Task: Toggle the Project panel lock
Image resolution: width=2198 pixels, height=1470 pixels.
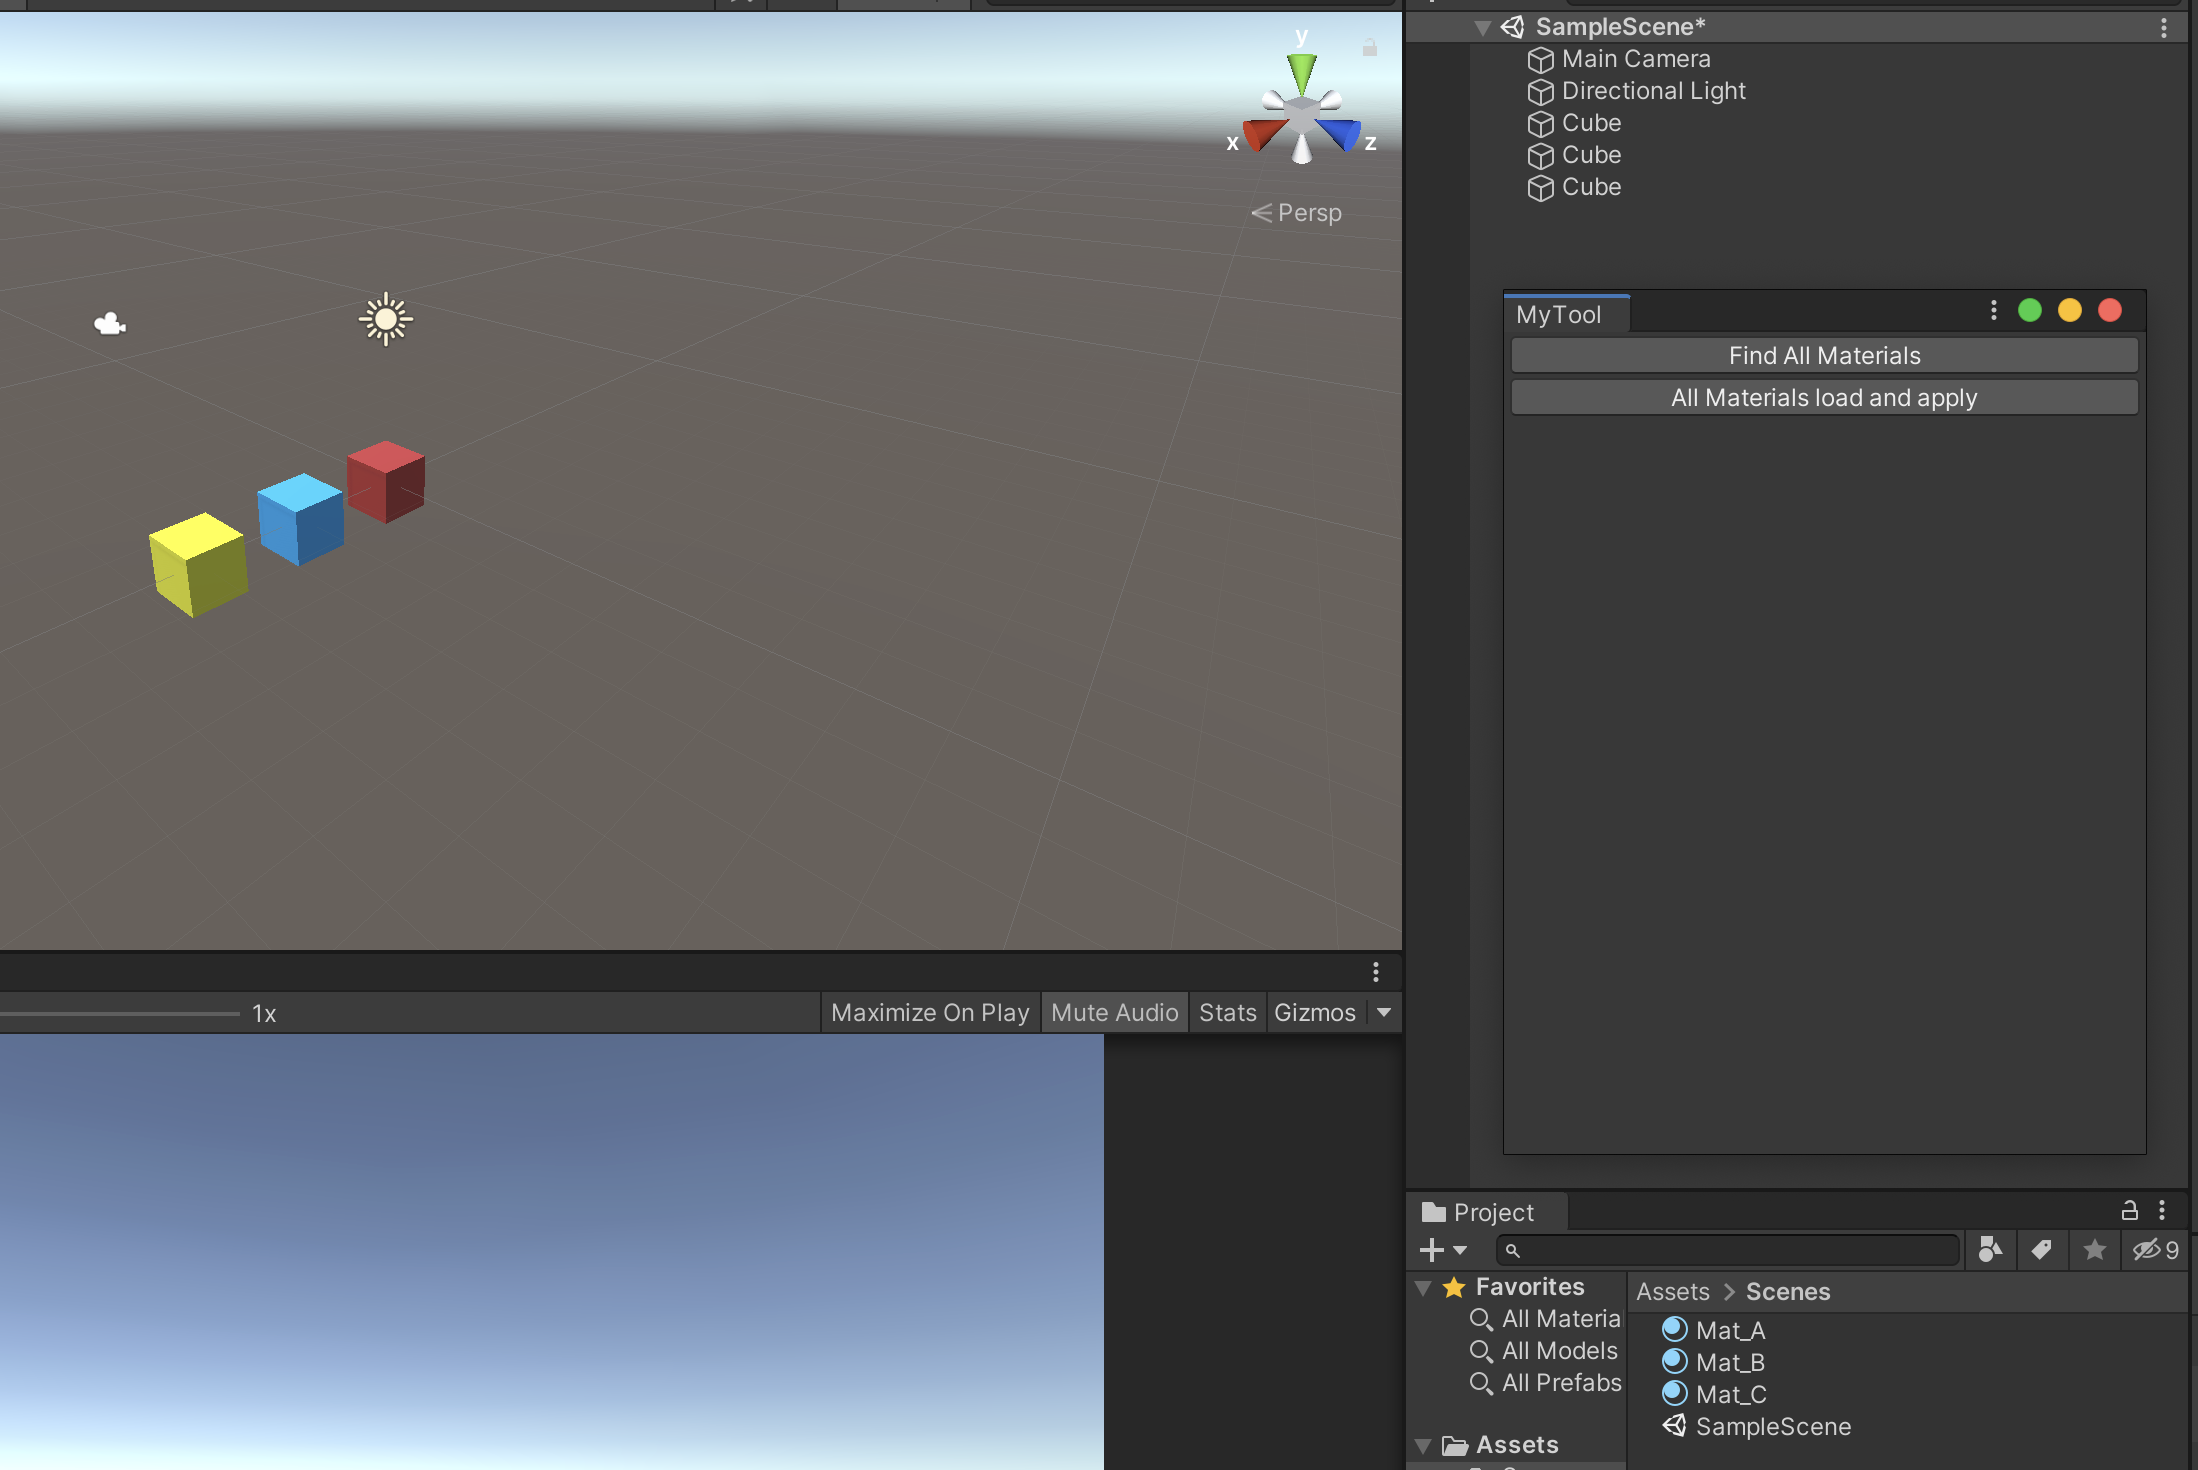Action: 2129,1211
